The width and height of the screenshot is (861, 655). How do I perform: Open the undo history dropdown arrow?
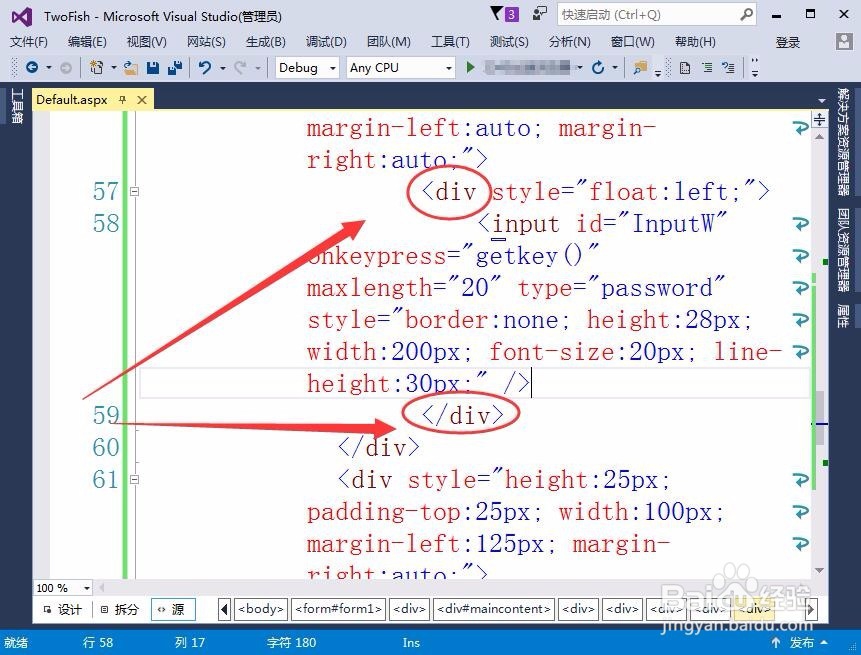223,68
